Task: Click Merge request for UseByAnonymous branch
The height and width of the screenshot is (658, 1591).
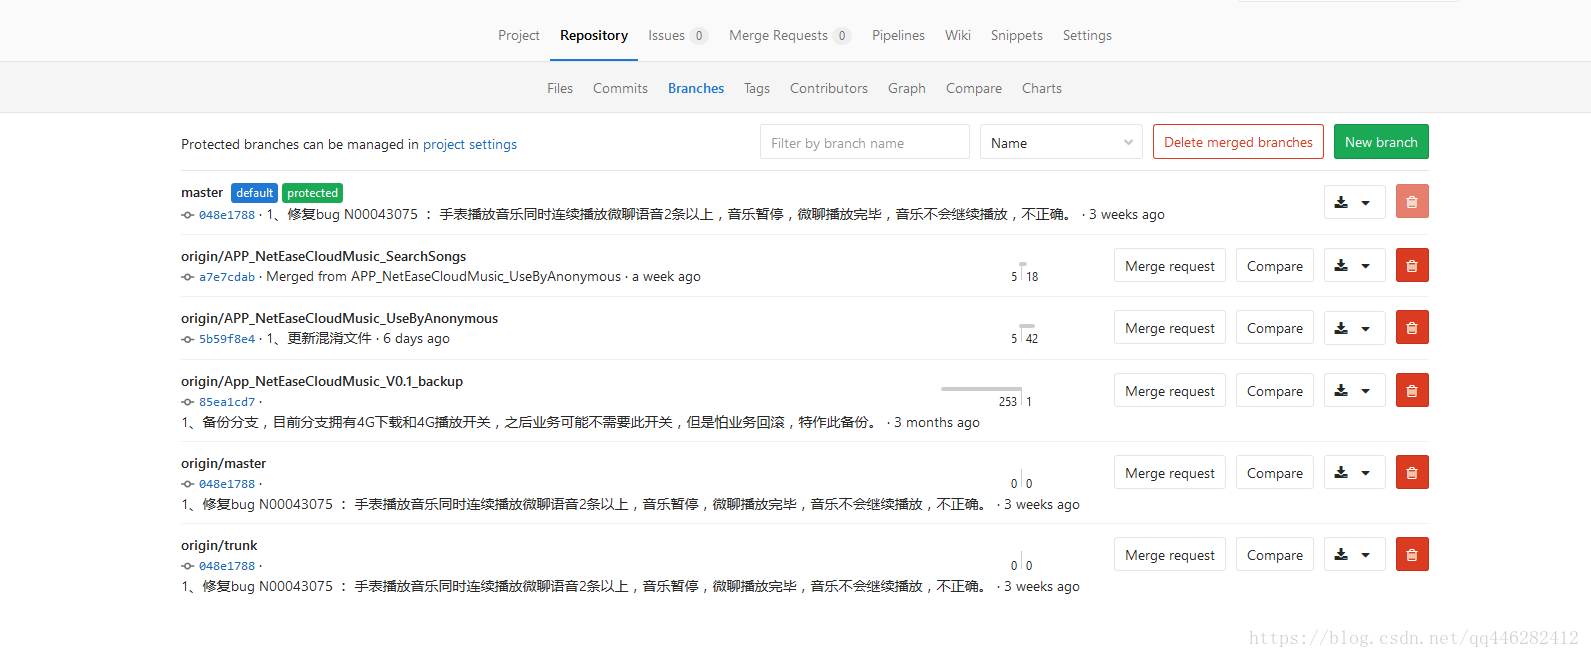Action: (1170, 328)
